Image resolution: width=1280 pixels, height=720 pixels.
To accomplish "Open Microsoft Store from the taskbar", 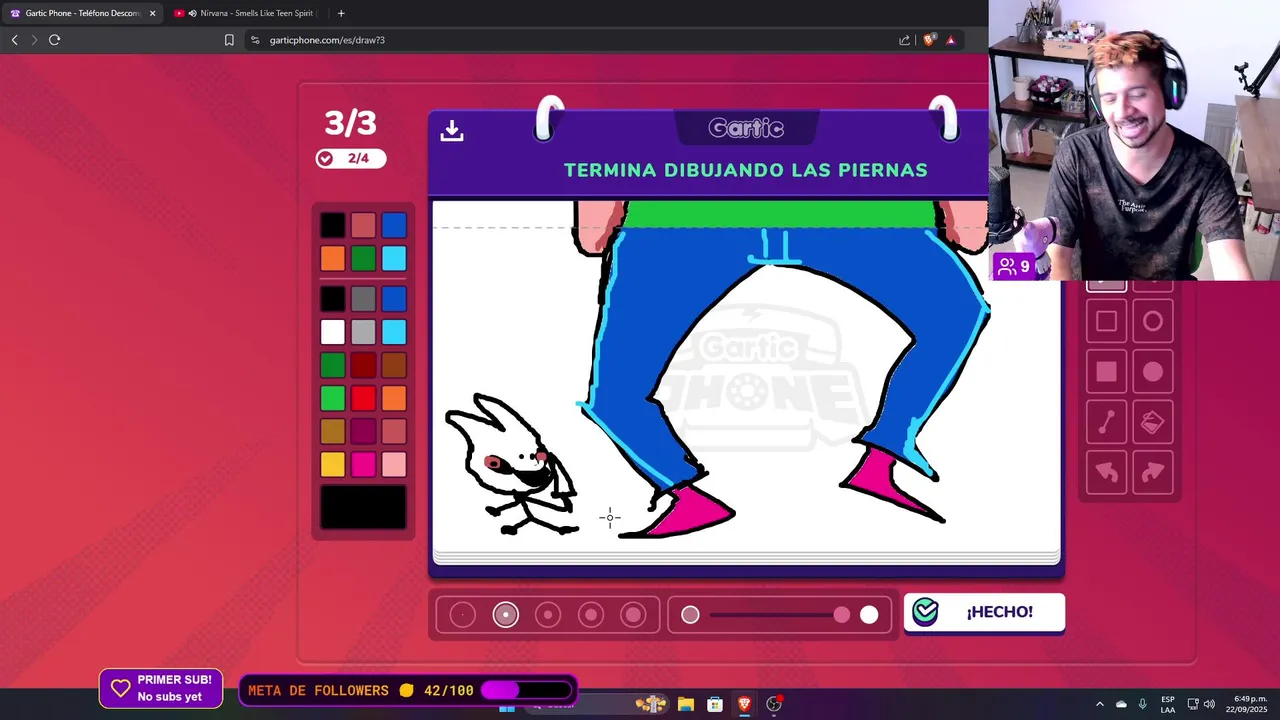I will 715,704.
